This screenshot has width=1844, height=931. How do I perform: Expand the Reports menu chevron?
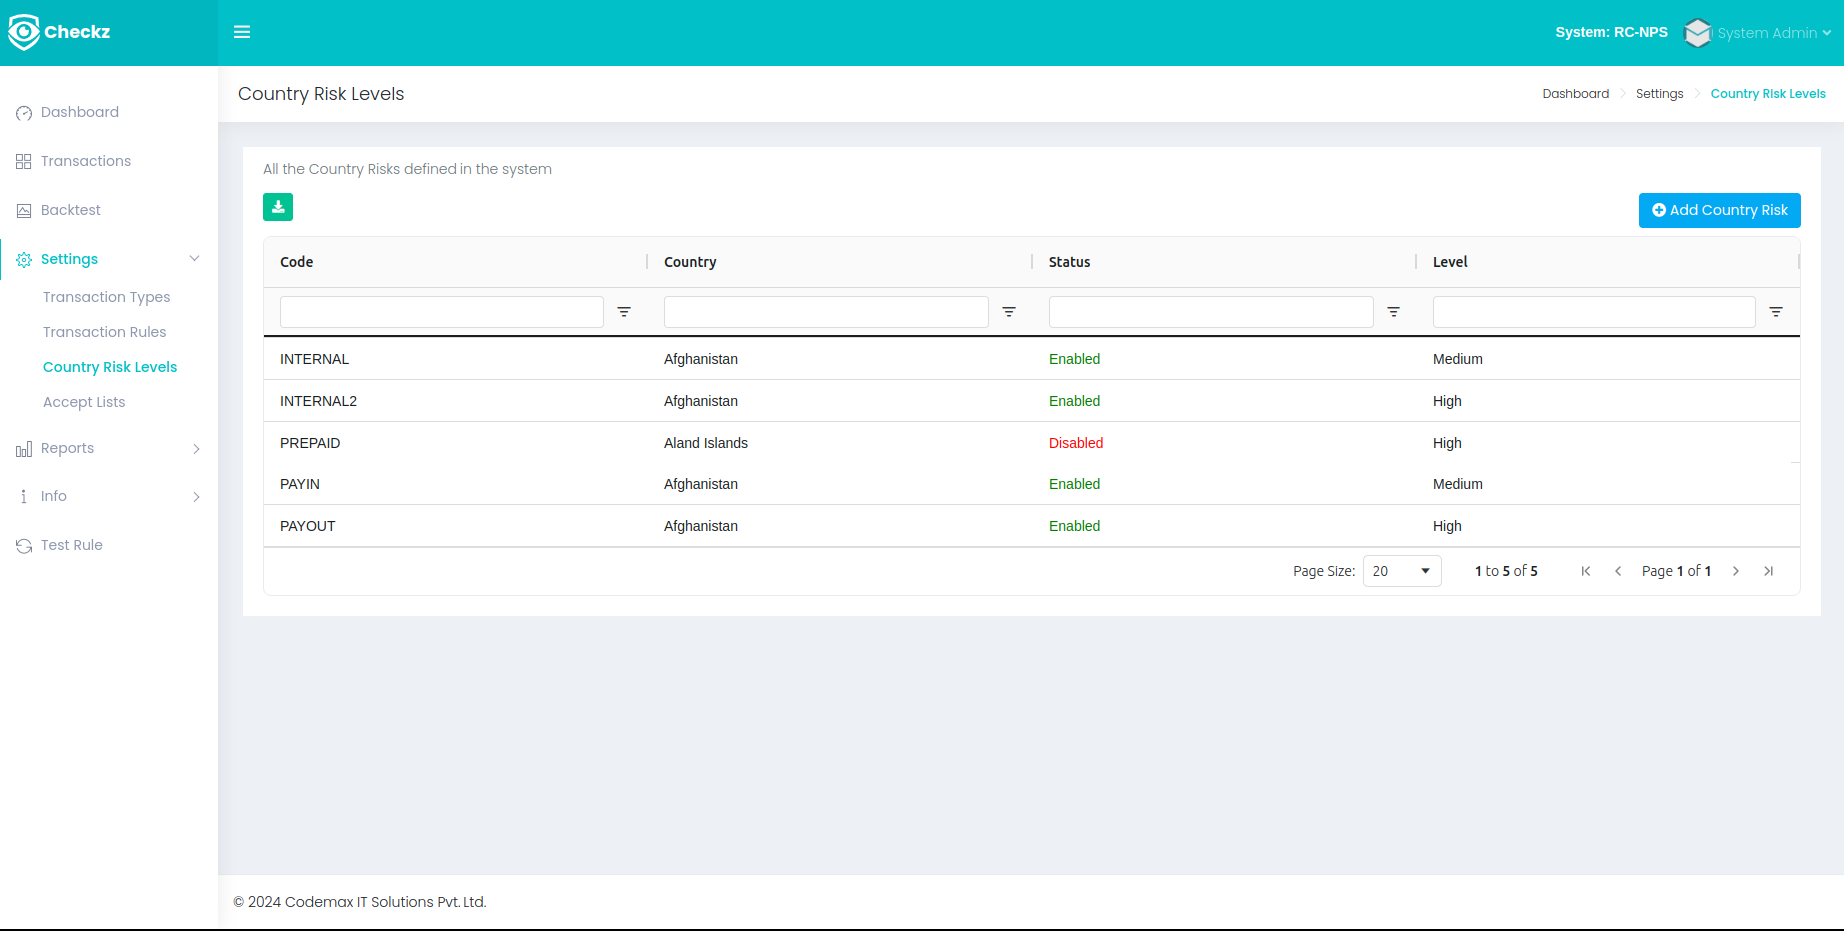(x=196, y=449)
